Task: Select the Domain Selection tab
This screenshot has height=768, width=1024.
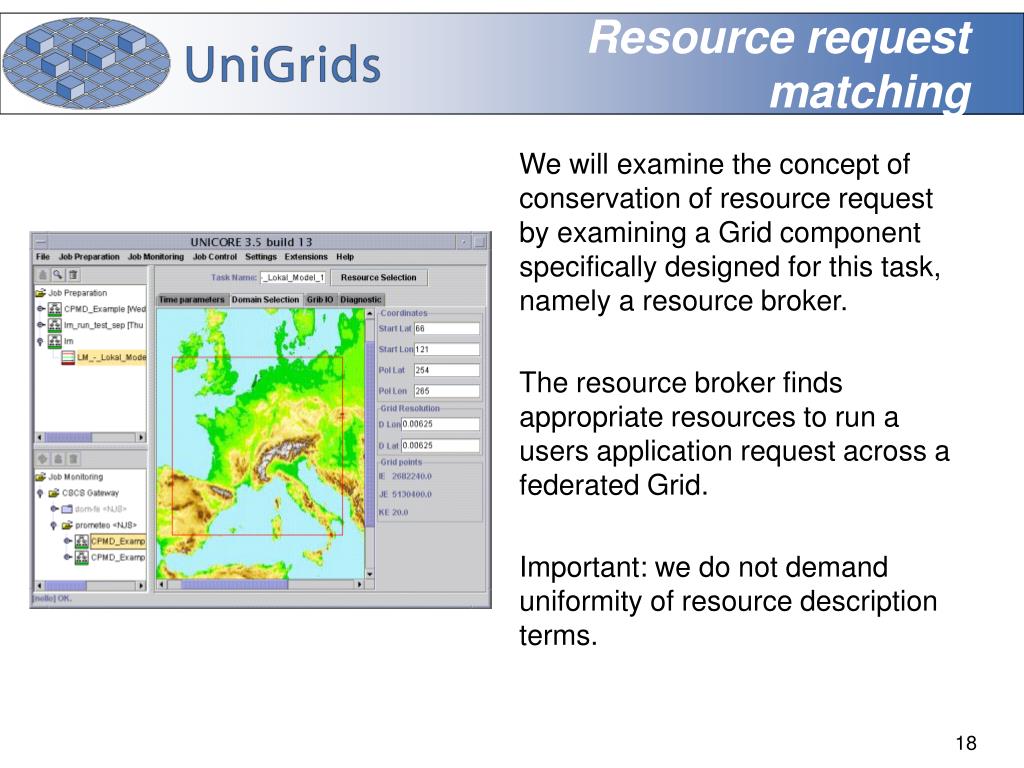Action: tap(265, 299)
